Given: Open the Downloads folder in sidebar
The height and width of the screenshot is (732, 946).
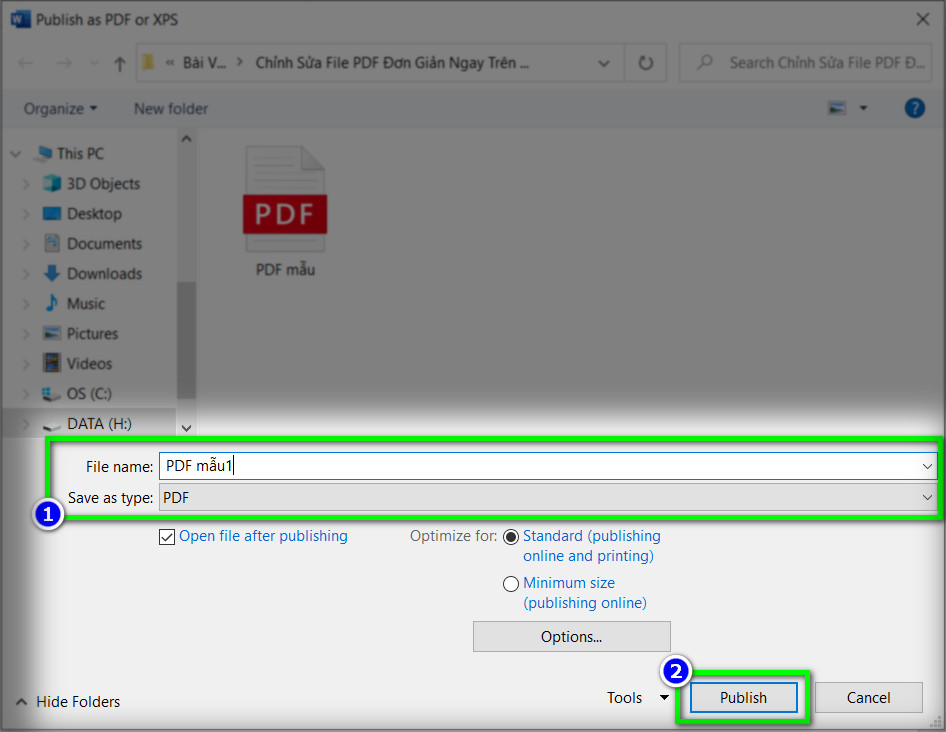Looking at the screenshot, I should (x=104, y=274).
